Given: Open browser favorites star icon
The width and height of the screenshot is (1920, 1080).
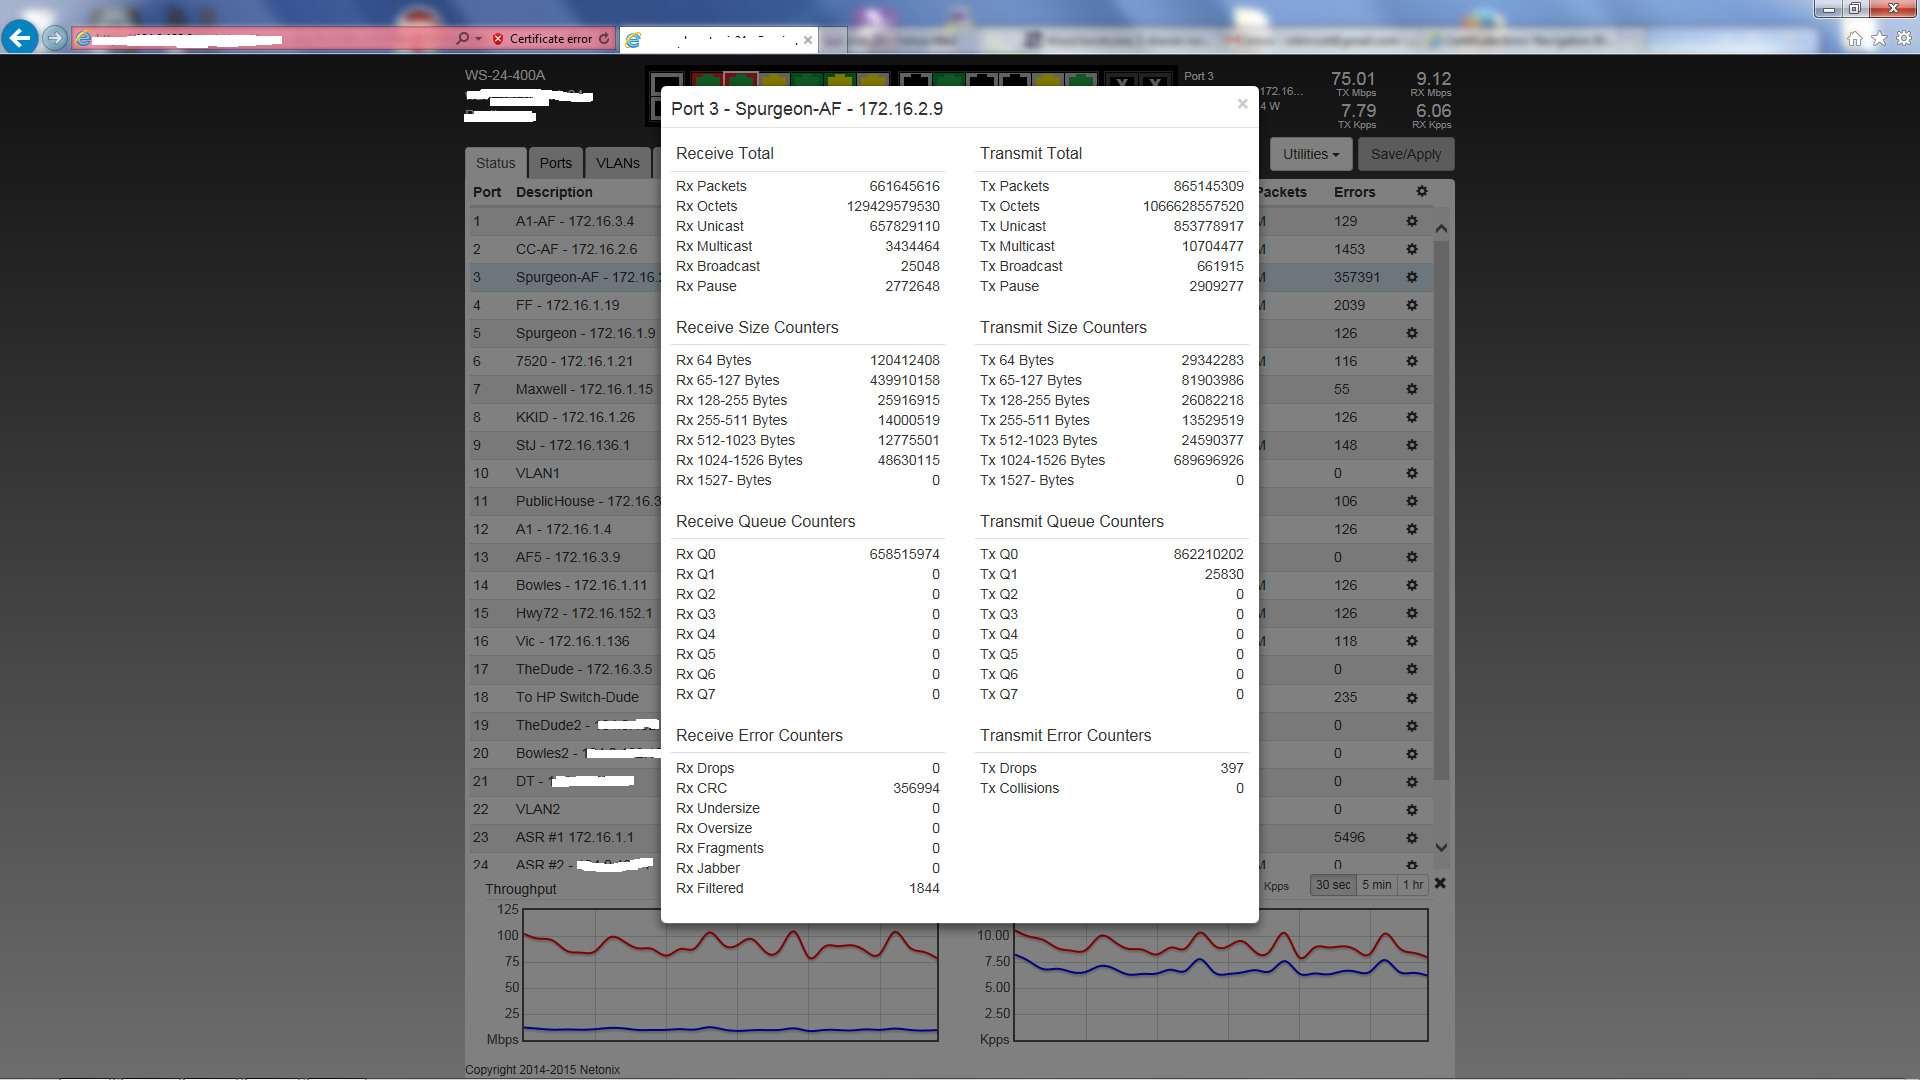Looking at the screenshot, I should pyautogui.click(x=1879, y=38).
